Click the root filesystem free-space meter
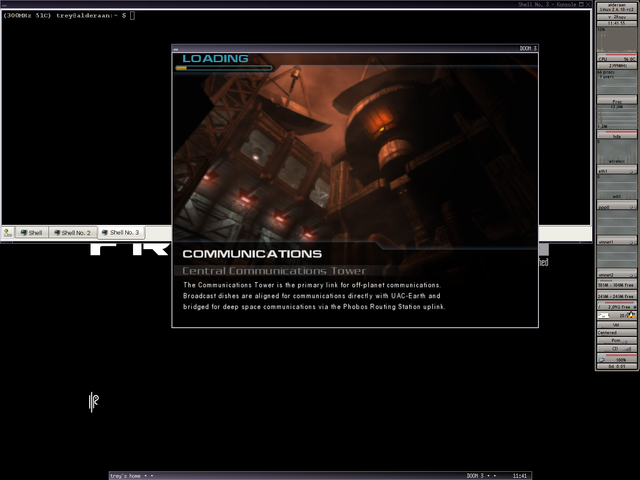The height and width of the screenshot is (480, 640). pyautogui.click(x=617, y=306)
